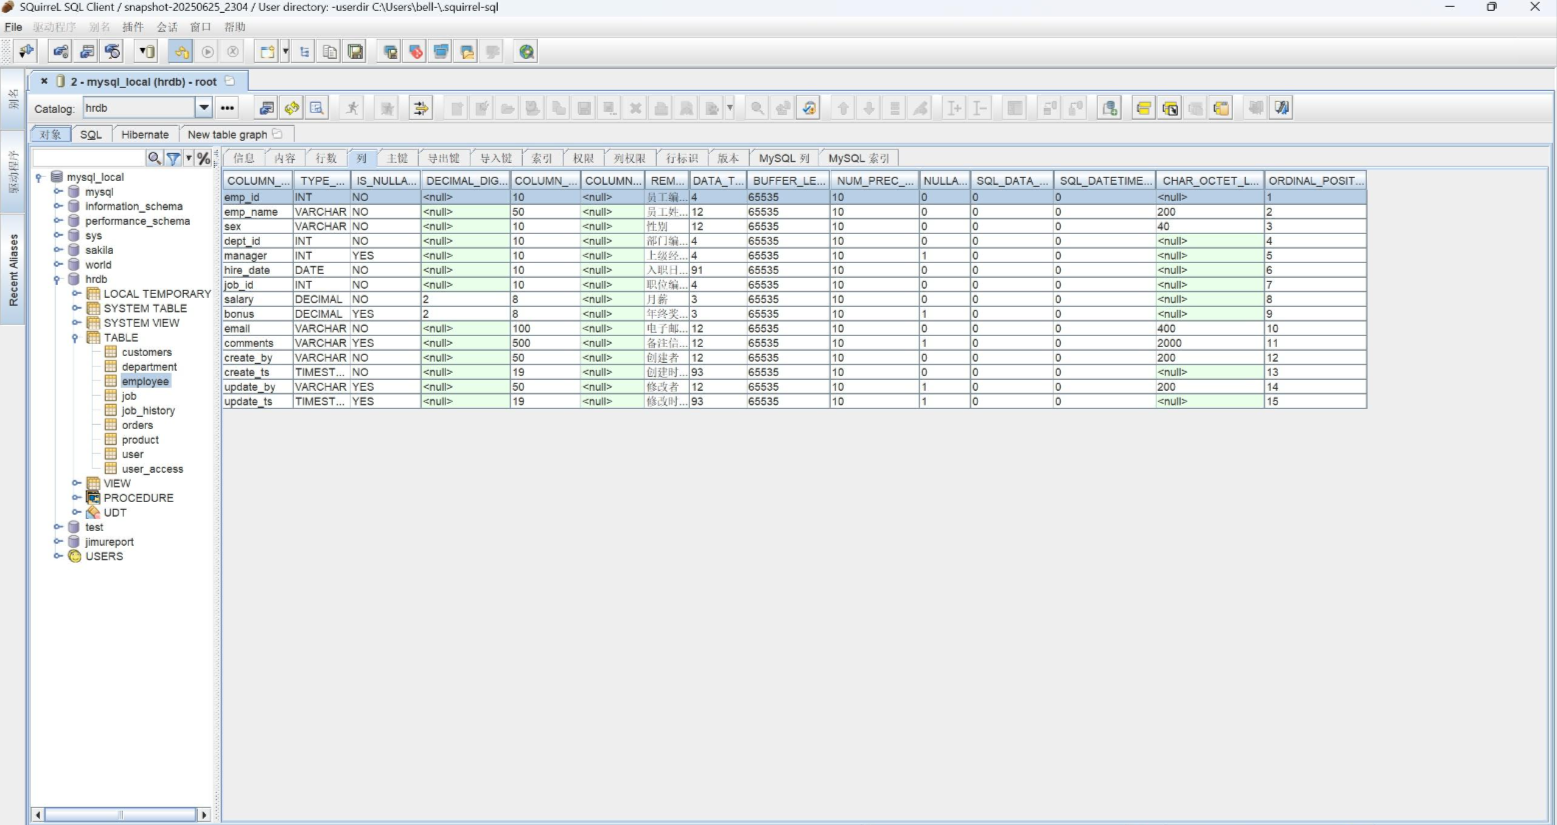1557x825 pixels.
Task: Click the yellow window with cursor icon
Action: pos(1170,108)
